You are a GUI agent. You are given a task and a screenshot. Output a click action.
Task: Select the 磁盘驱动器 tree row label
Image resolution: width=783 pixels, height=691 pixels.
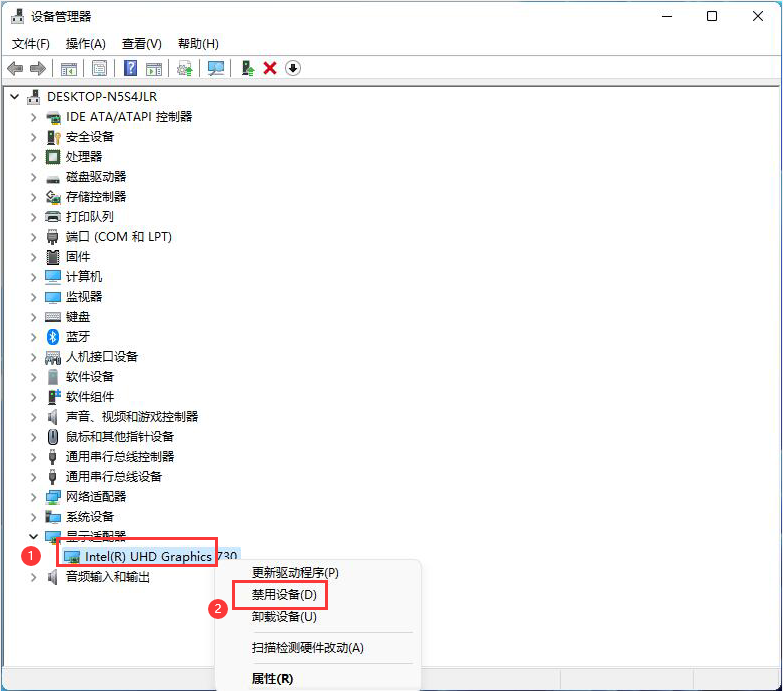tap(96, 177)
